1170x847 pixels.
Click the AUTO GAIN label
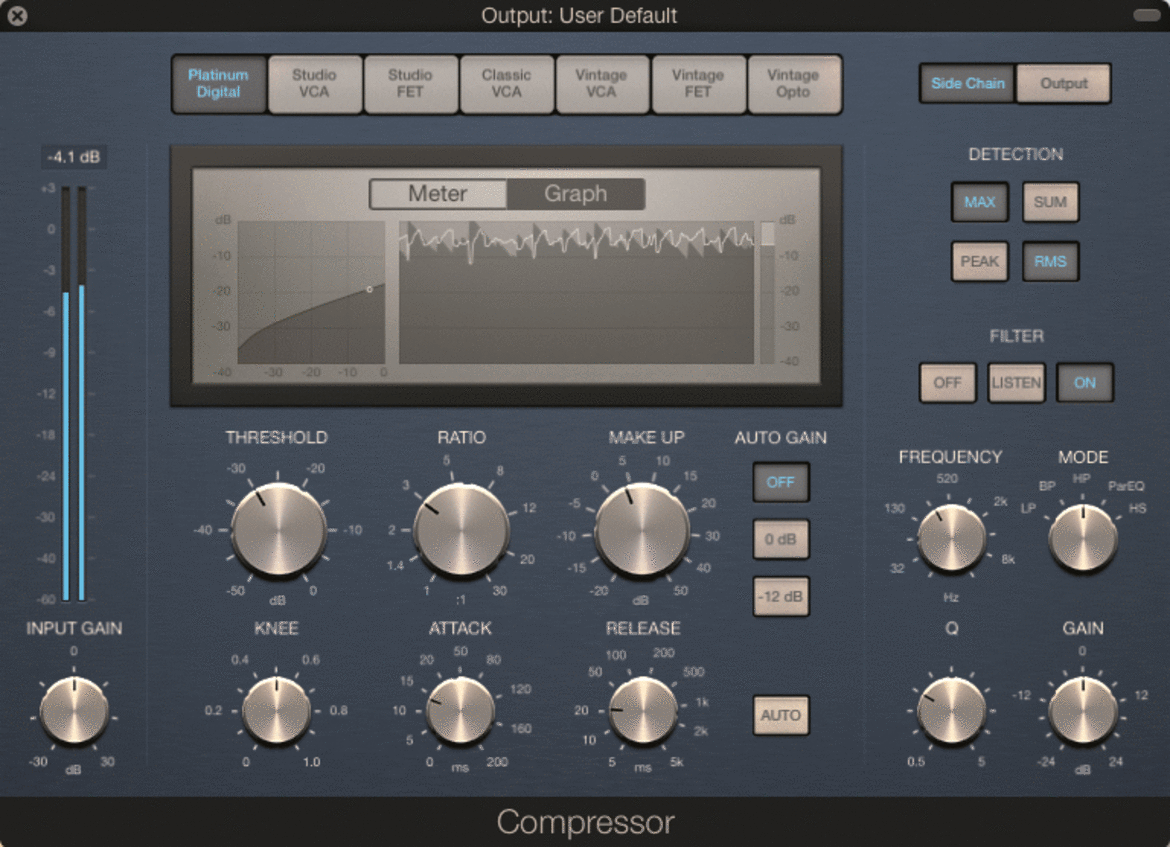tap(780, 438)
